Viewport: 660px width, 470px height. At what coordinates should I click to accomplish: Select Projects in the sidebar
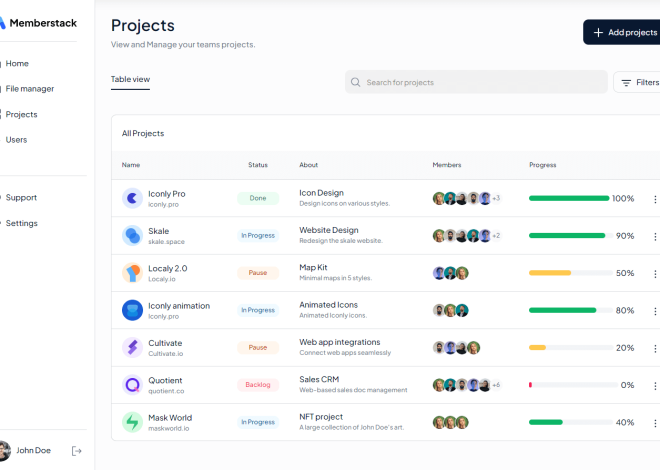tap(21, 114)
